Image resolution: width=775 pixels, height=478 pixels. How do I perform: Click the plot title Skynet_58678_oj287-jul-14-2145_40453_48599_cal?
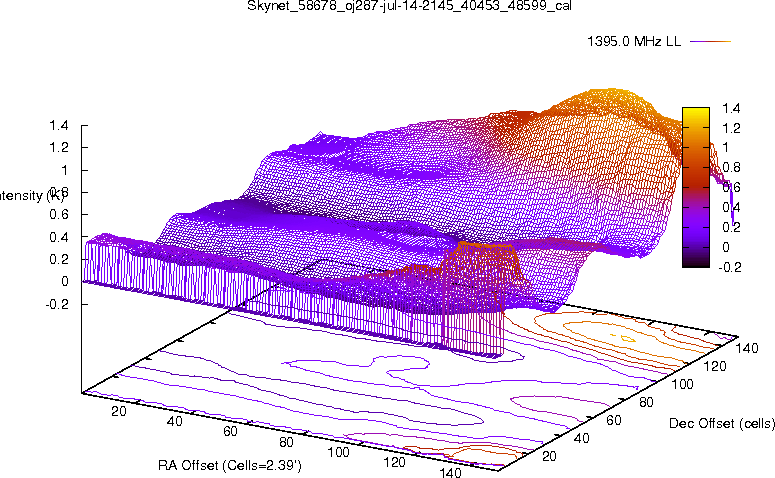(x=409, y=6)
